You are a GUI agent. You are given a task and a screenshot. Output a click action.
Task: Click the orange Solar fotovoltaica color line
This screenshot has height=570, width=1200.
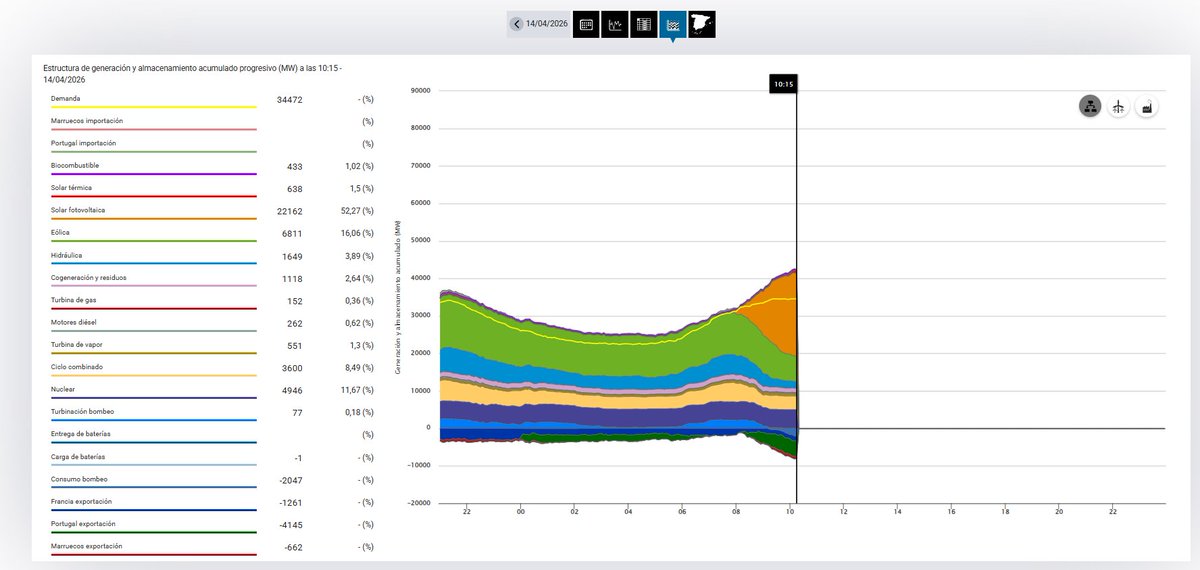point(153,219)
